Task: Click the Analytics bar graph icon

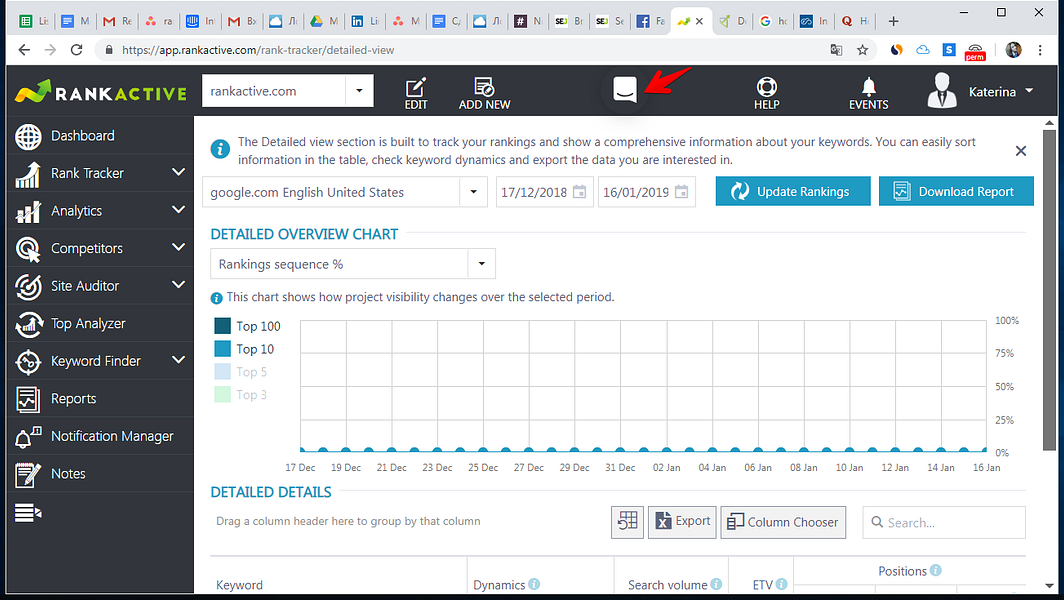Action: (28, 212)
